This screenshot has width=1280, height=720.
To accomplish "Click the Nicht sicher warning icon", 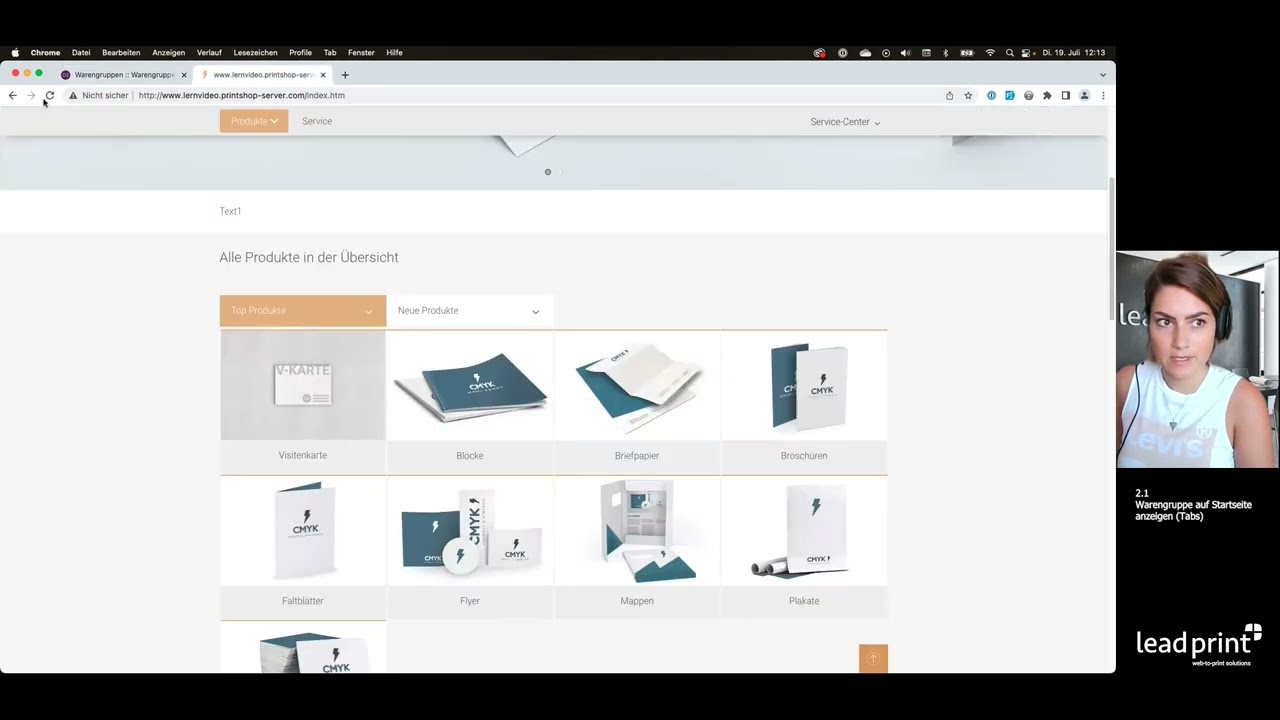I will (x=73, y=95).
